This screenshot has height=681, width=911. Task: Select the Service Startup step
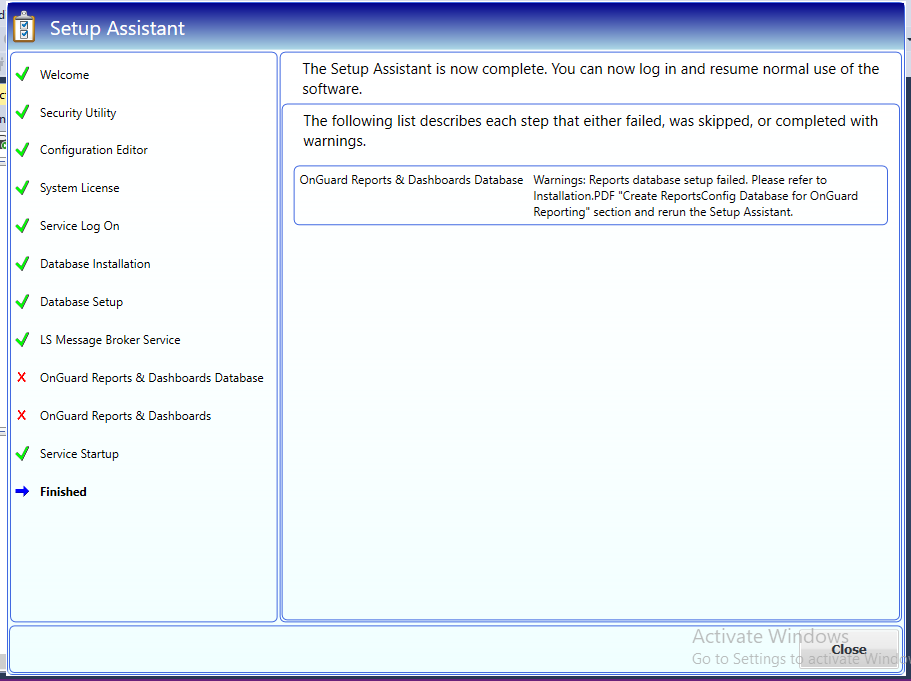pos(79,454)
